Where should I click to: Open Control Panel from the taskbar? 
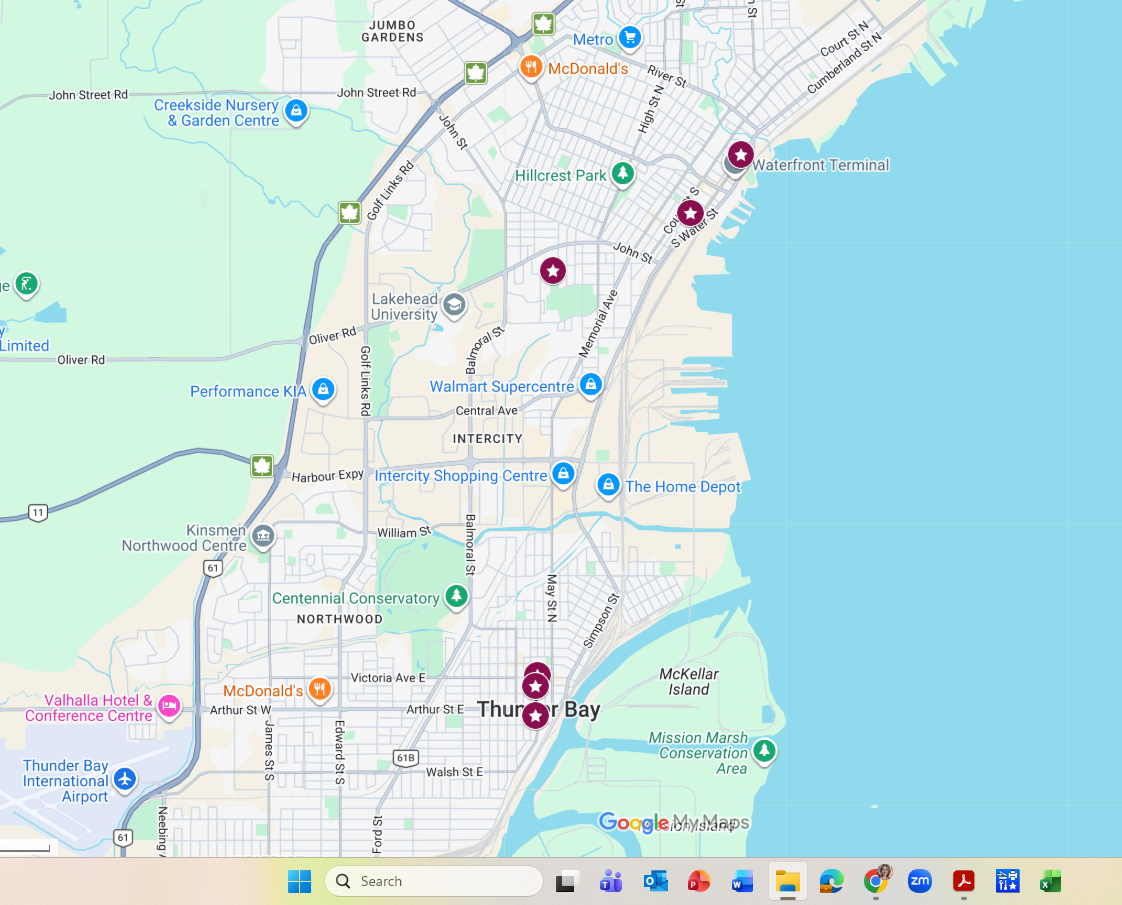pyautogui.click(x=1008, y=881)
